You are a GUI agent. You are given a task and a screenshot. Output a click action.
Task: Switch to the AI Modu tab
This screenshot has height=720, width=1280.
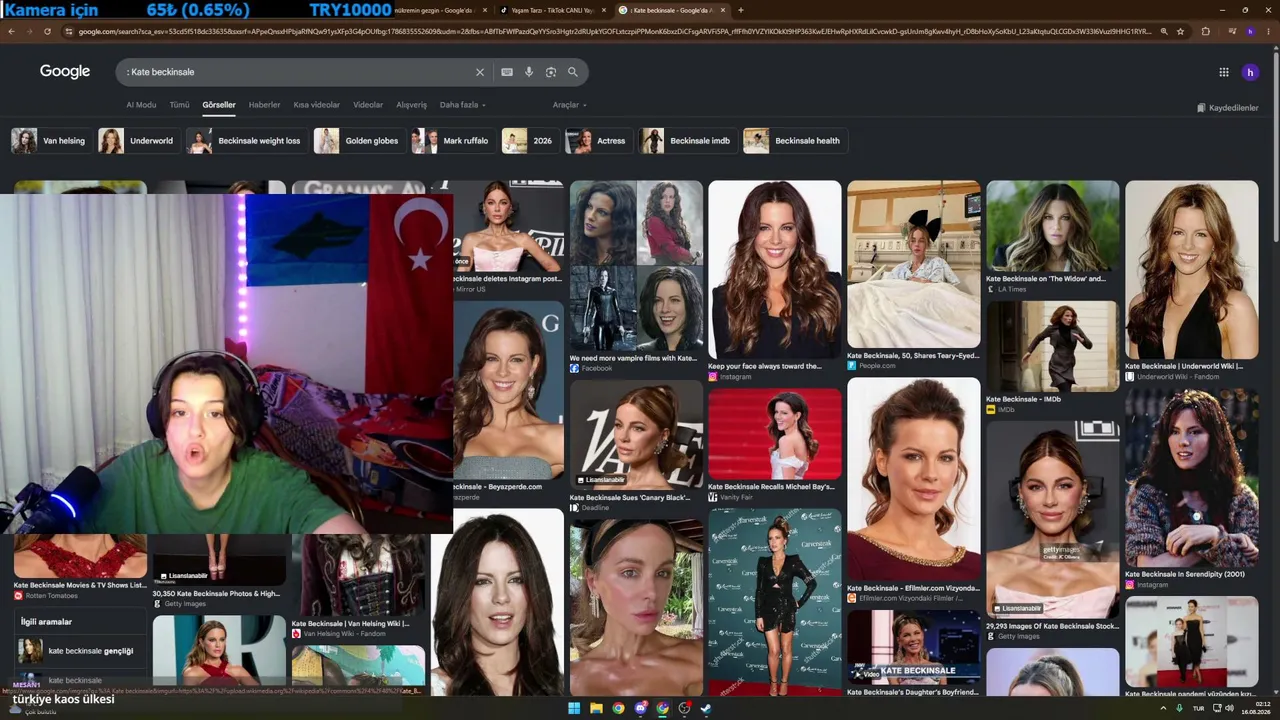click(x=141, y=105)
